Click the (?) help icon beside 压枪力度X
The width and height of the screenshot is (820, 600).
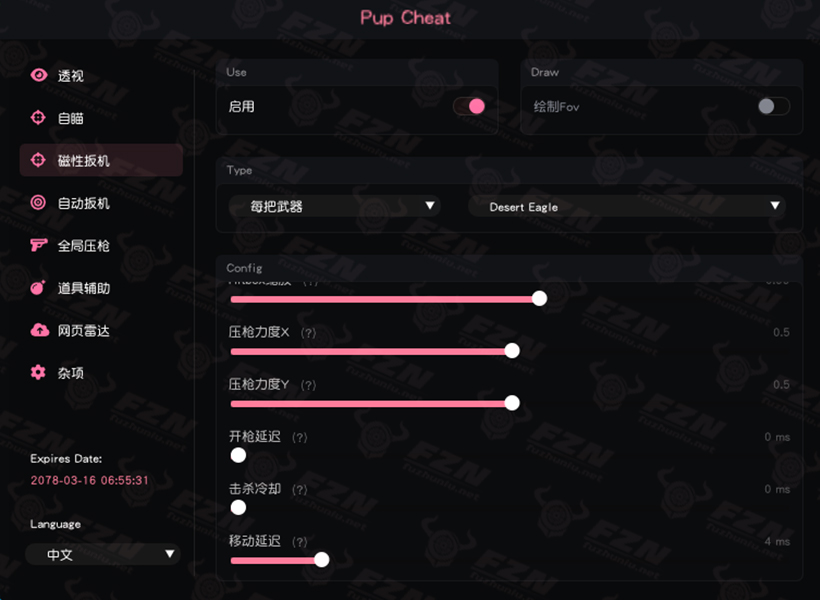309,333
